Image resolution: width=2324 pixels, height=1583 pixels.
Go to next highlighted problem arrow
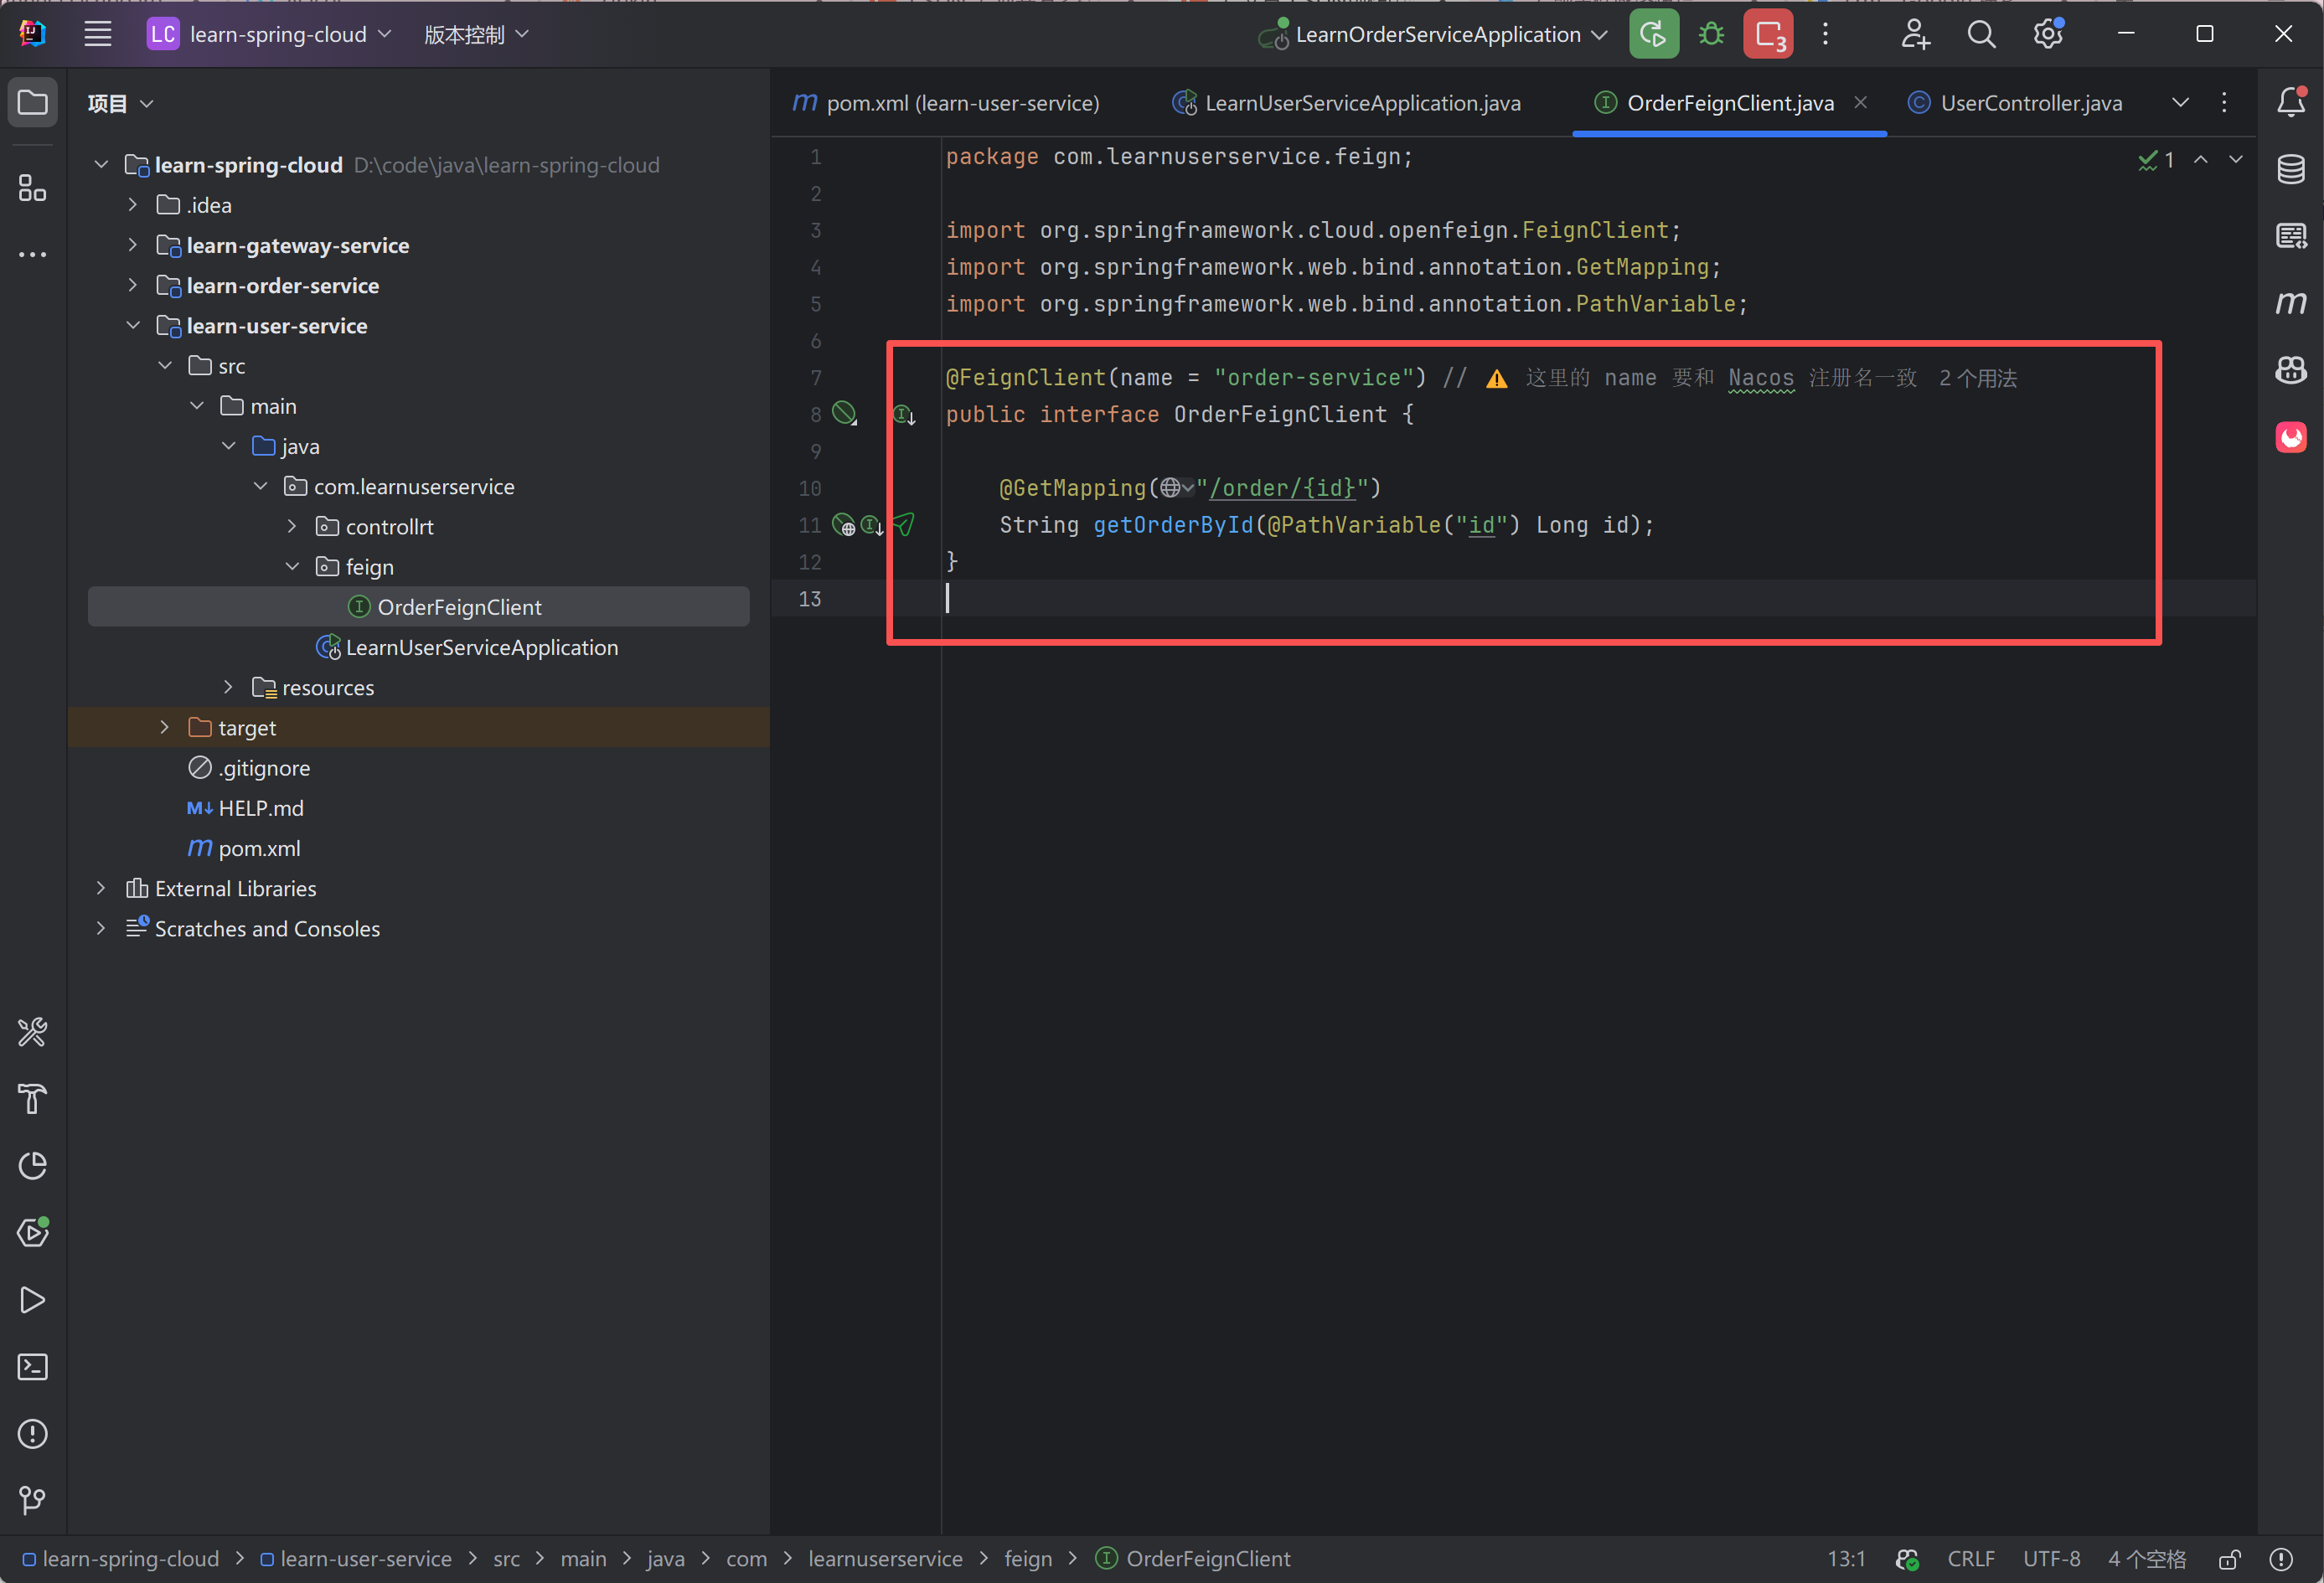tap(2235, 159)
